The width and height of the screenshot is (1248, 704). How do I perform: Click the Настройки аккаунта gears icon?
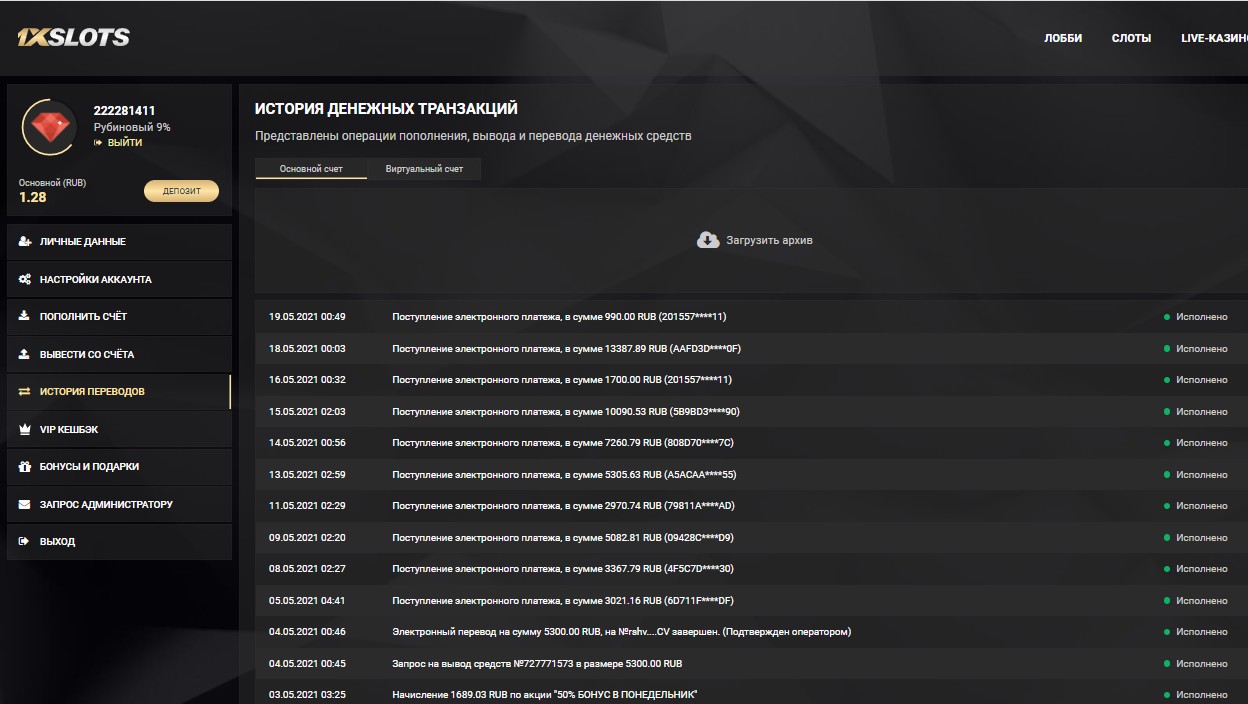click(x=25, y=280)
